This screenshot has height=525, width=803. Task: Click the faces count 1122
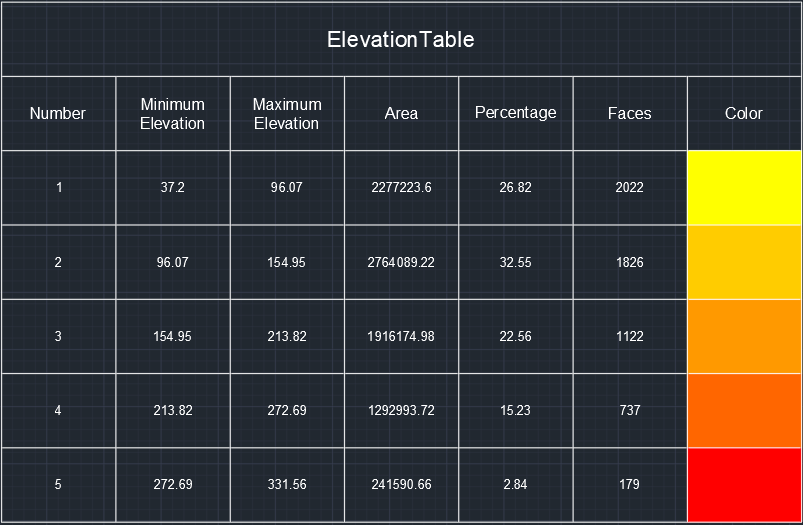[629, 337]
